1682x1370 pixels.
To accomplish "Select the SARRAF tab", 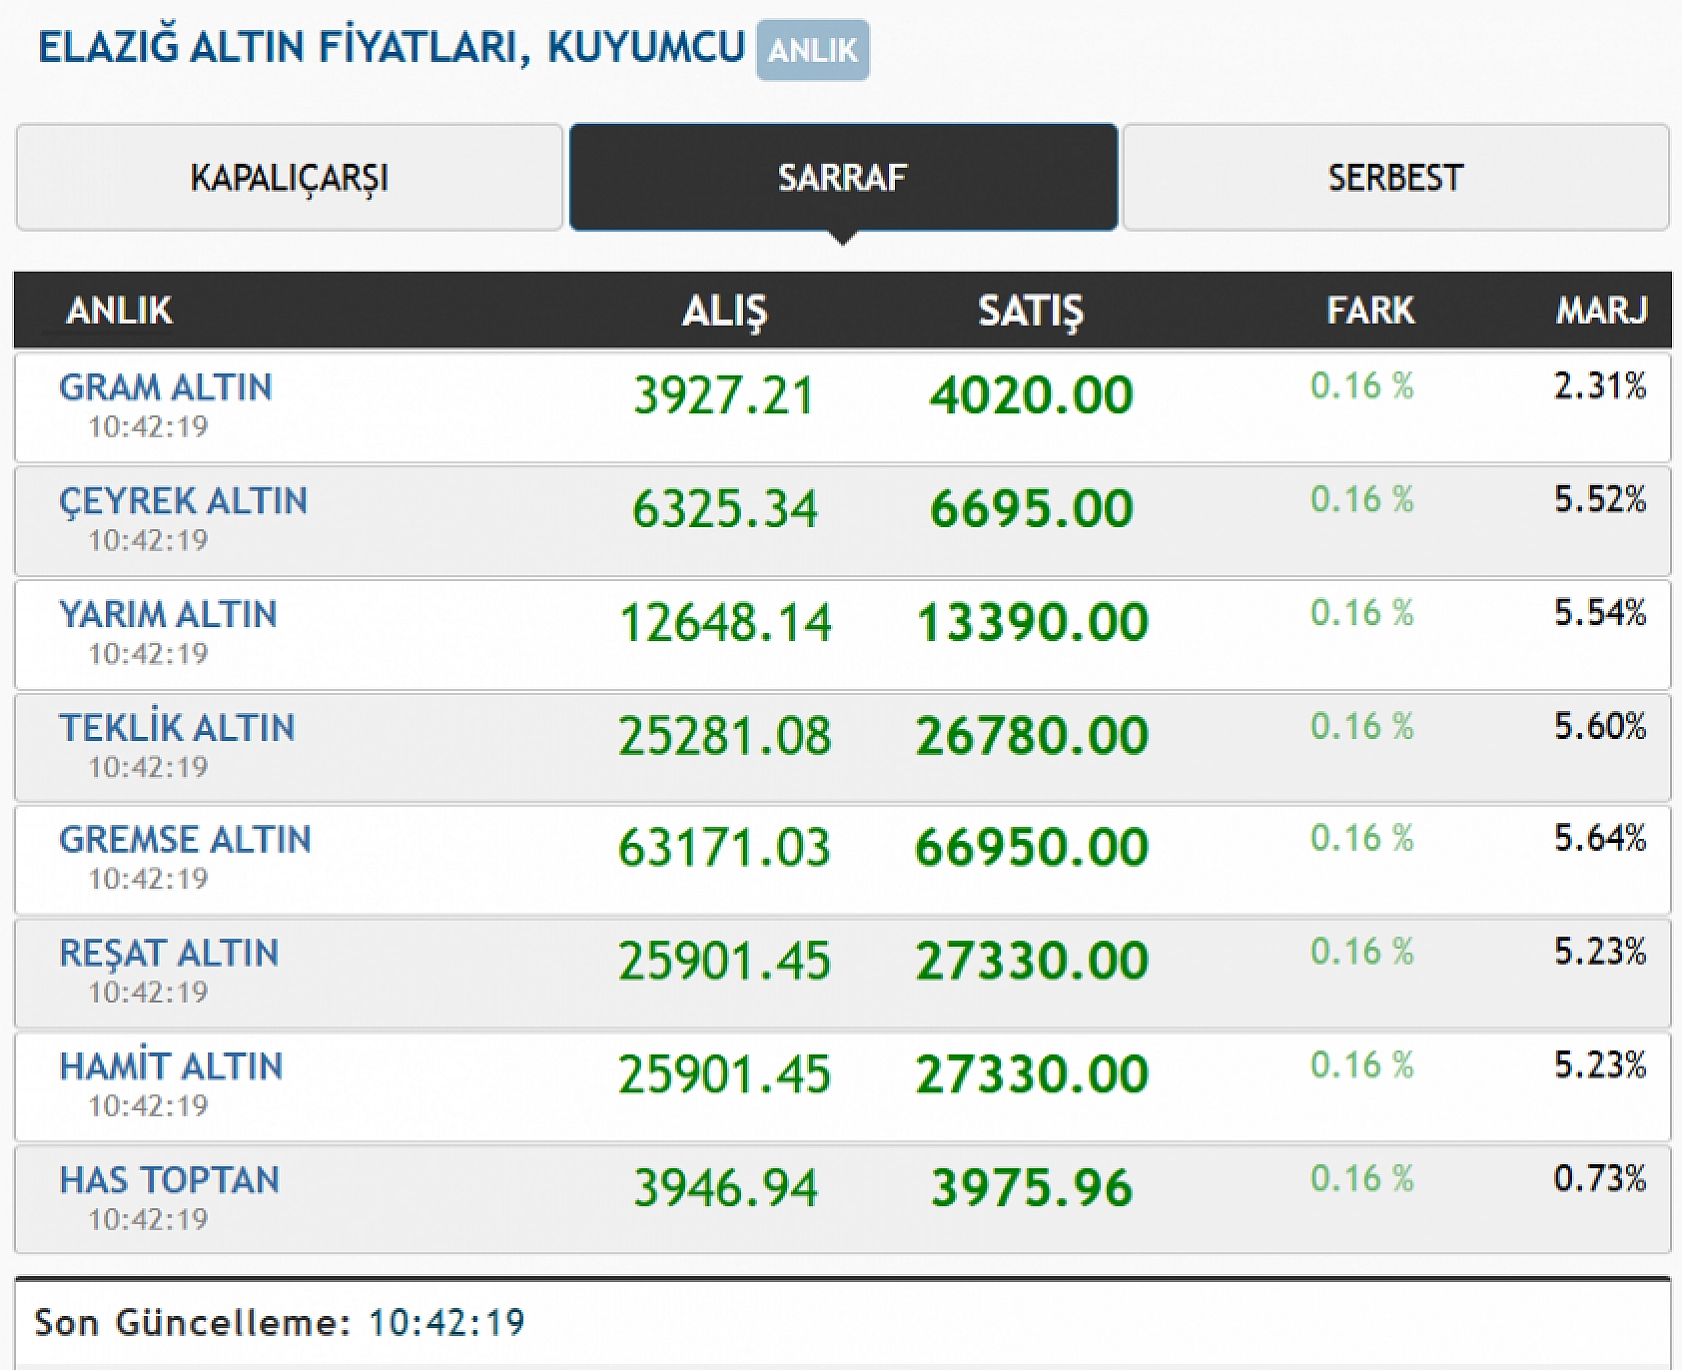I will click(842, 178).
